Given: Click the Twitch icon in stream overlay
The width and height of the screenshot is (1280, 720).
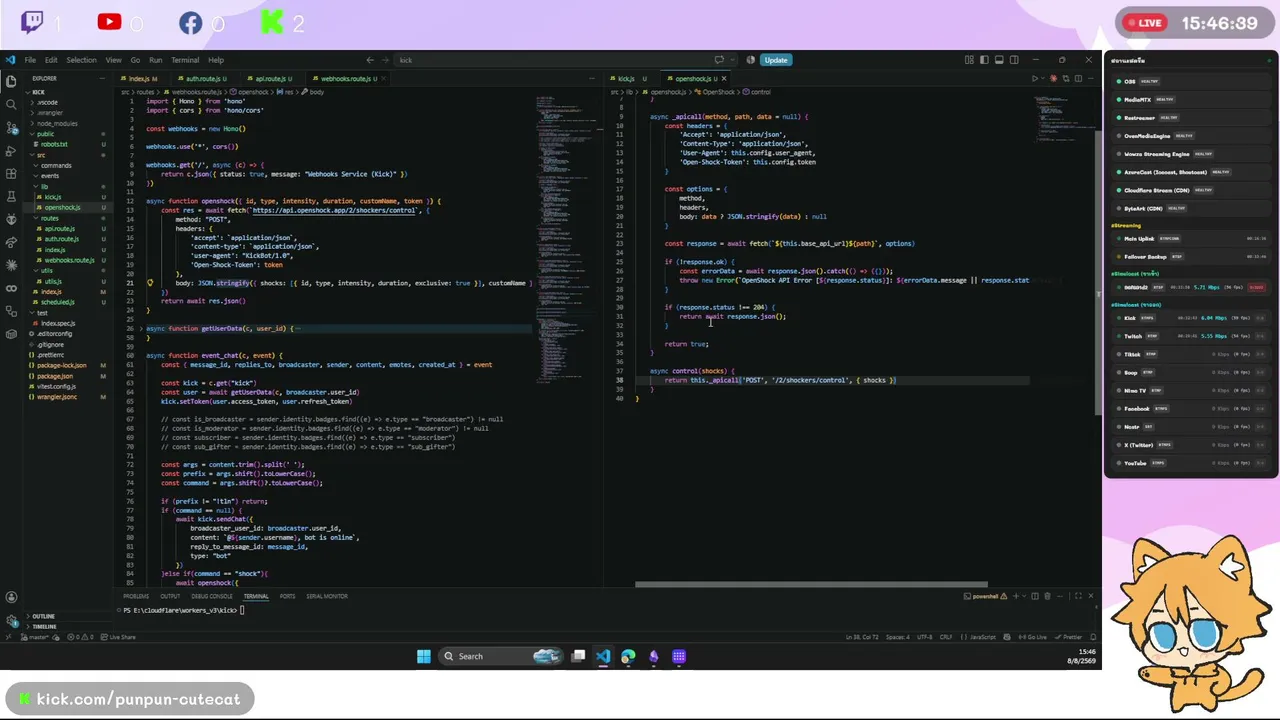Looking at the screenshot, I should (31, 22).
